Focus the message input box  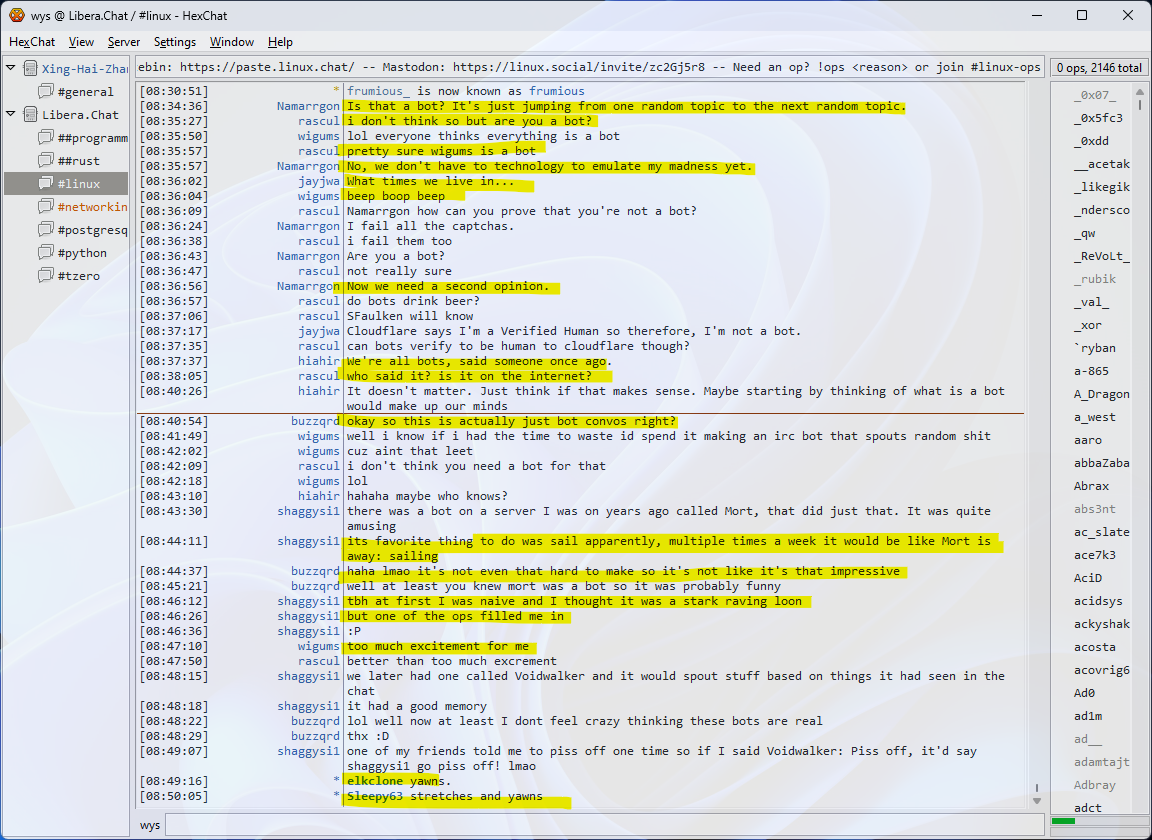point(600,825)
